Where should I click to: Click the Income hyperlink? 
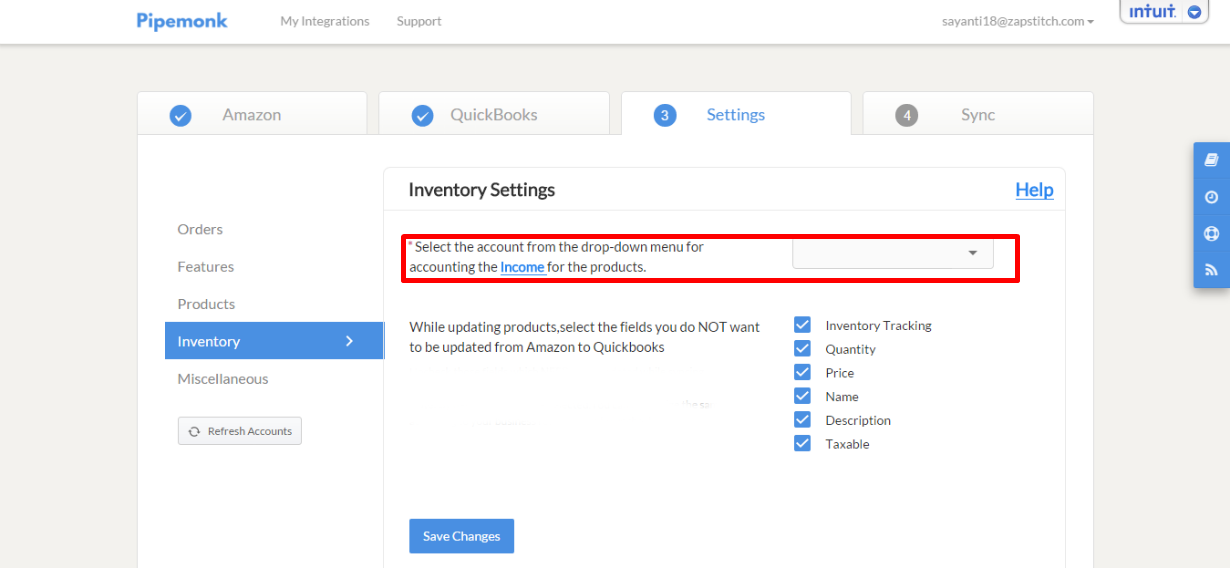click(x=522, y=267)
